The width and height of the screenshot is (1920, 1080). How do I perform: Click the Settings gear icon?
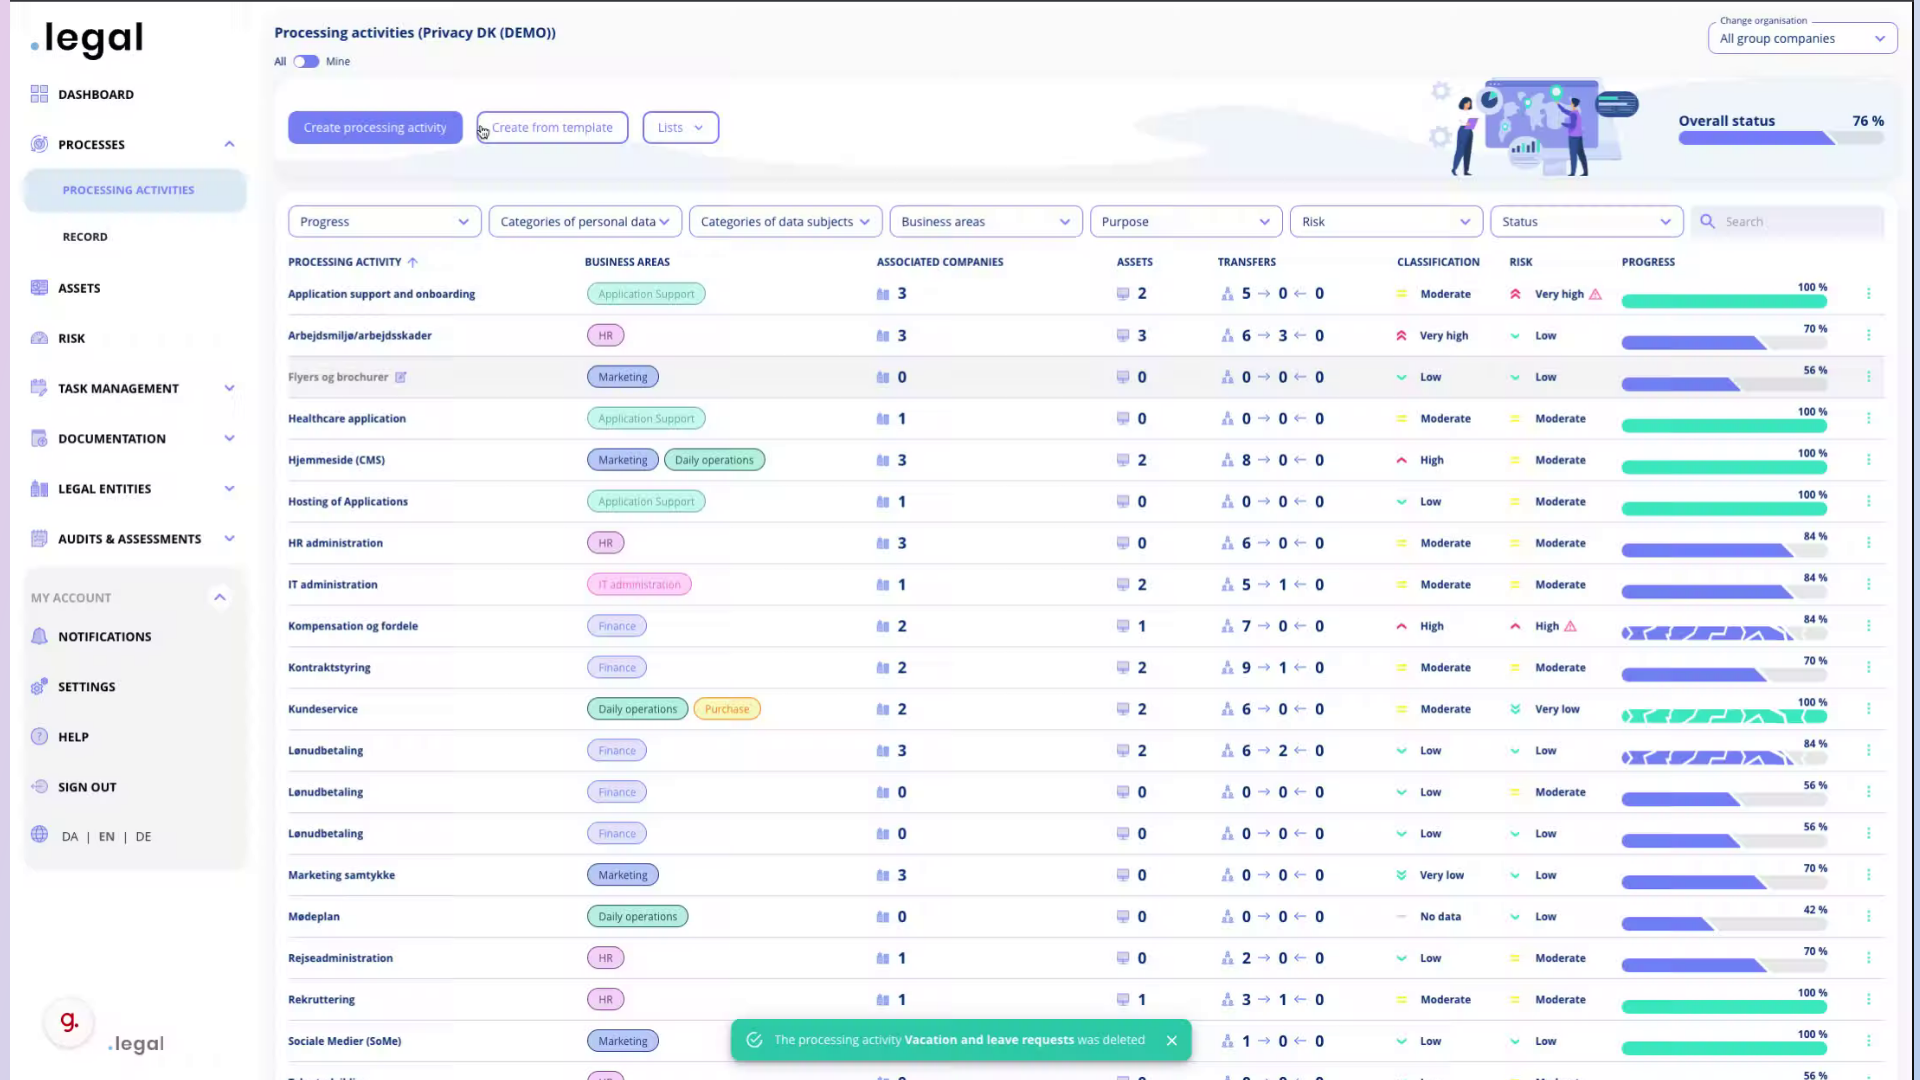[x=39, y=686]
